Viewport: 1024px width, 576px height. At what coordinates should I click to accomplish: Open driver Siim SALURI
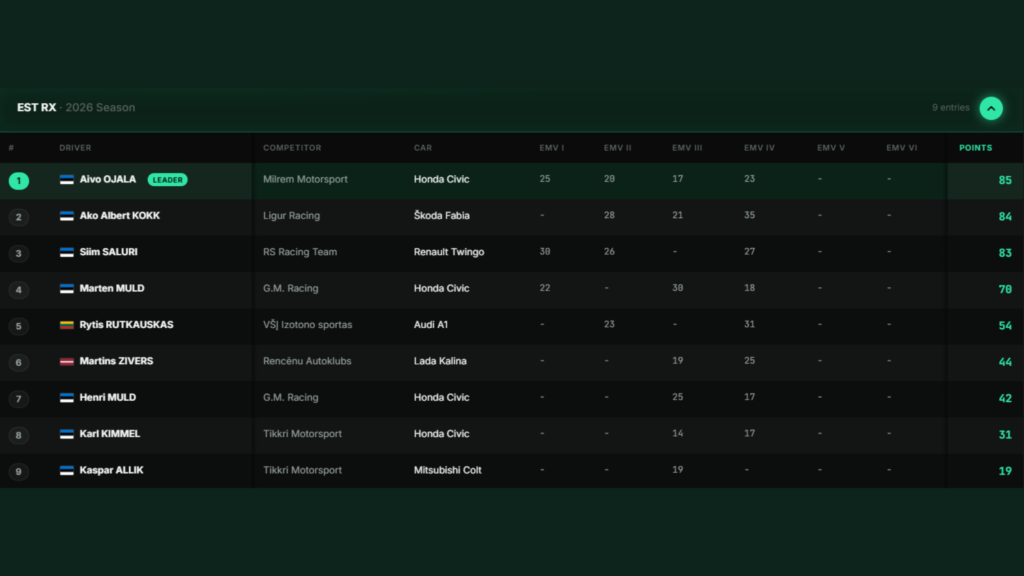point(108,252)
